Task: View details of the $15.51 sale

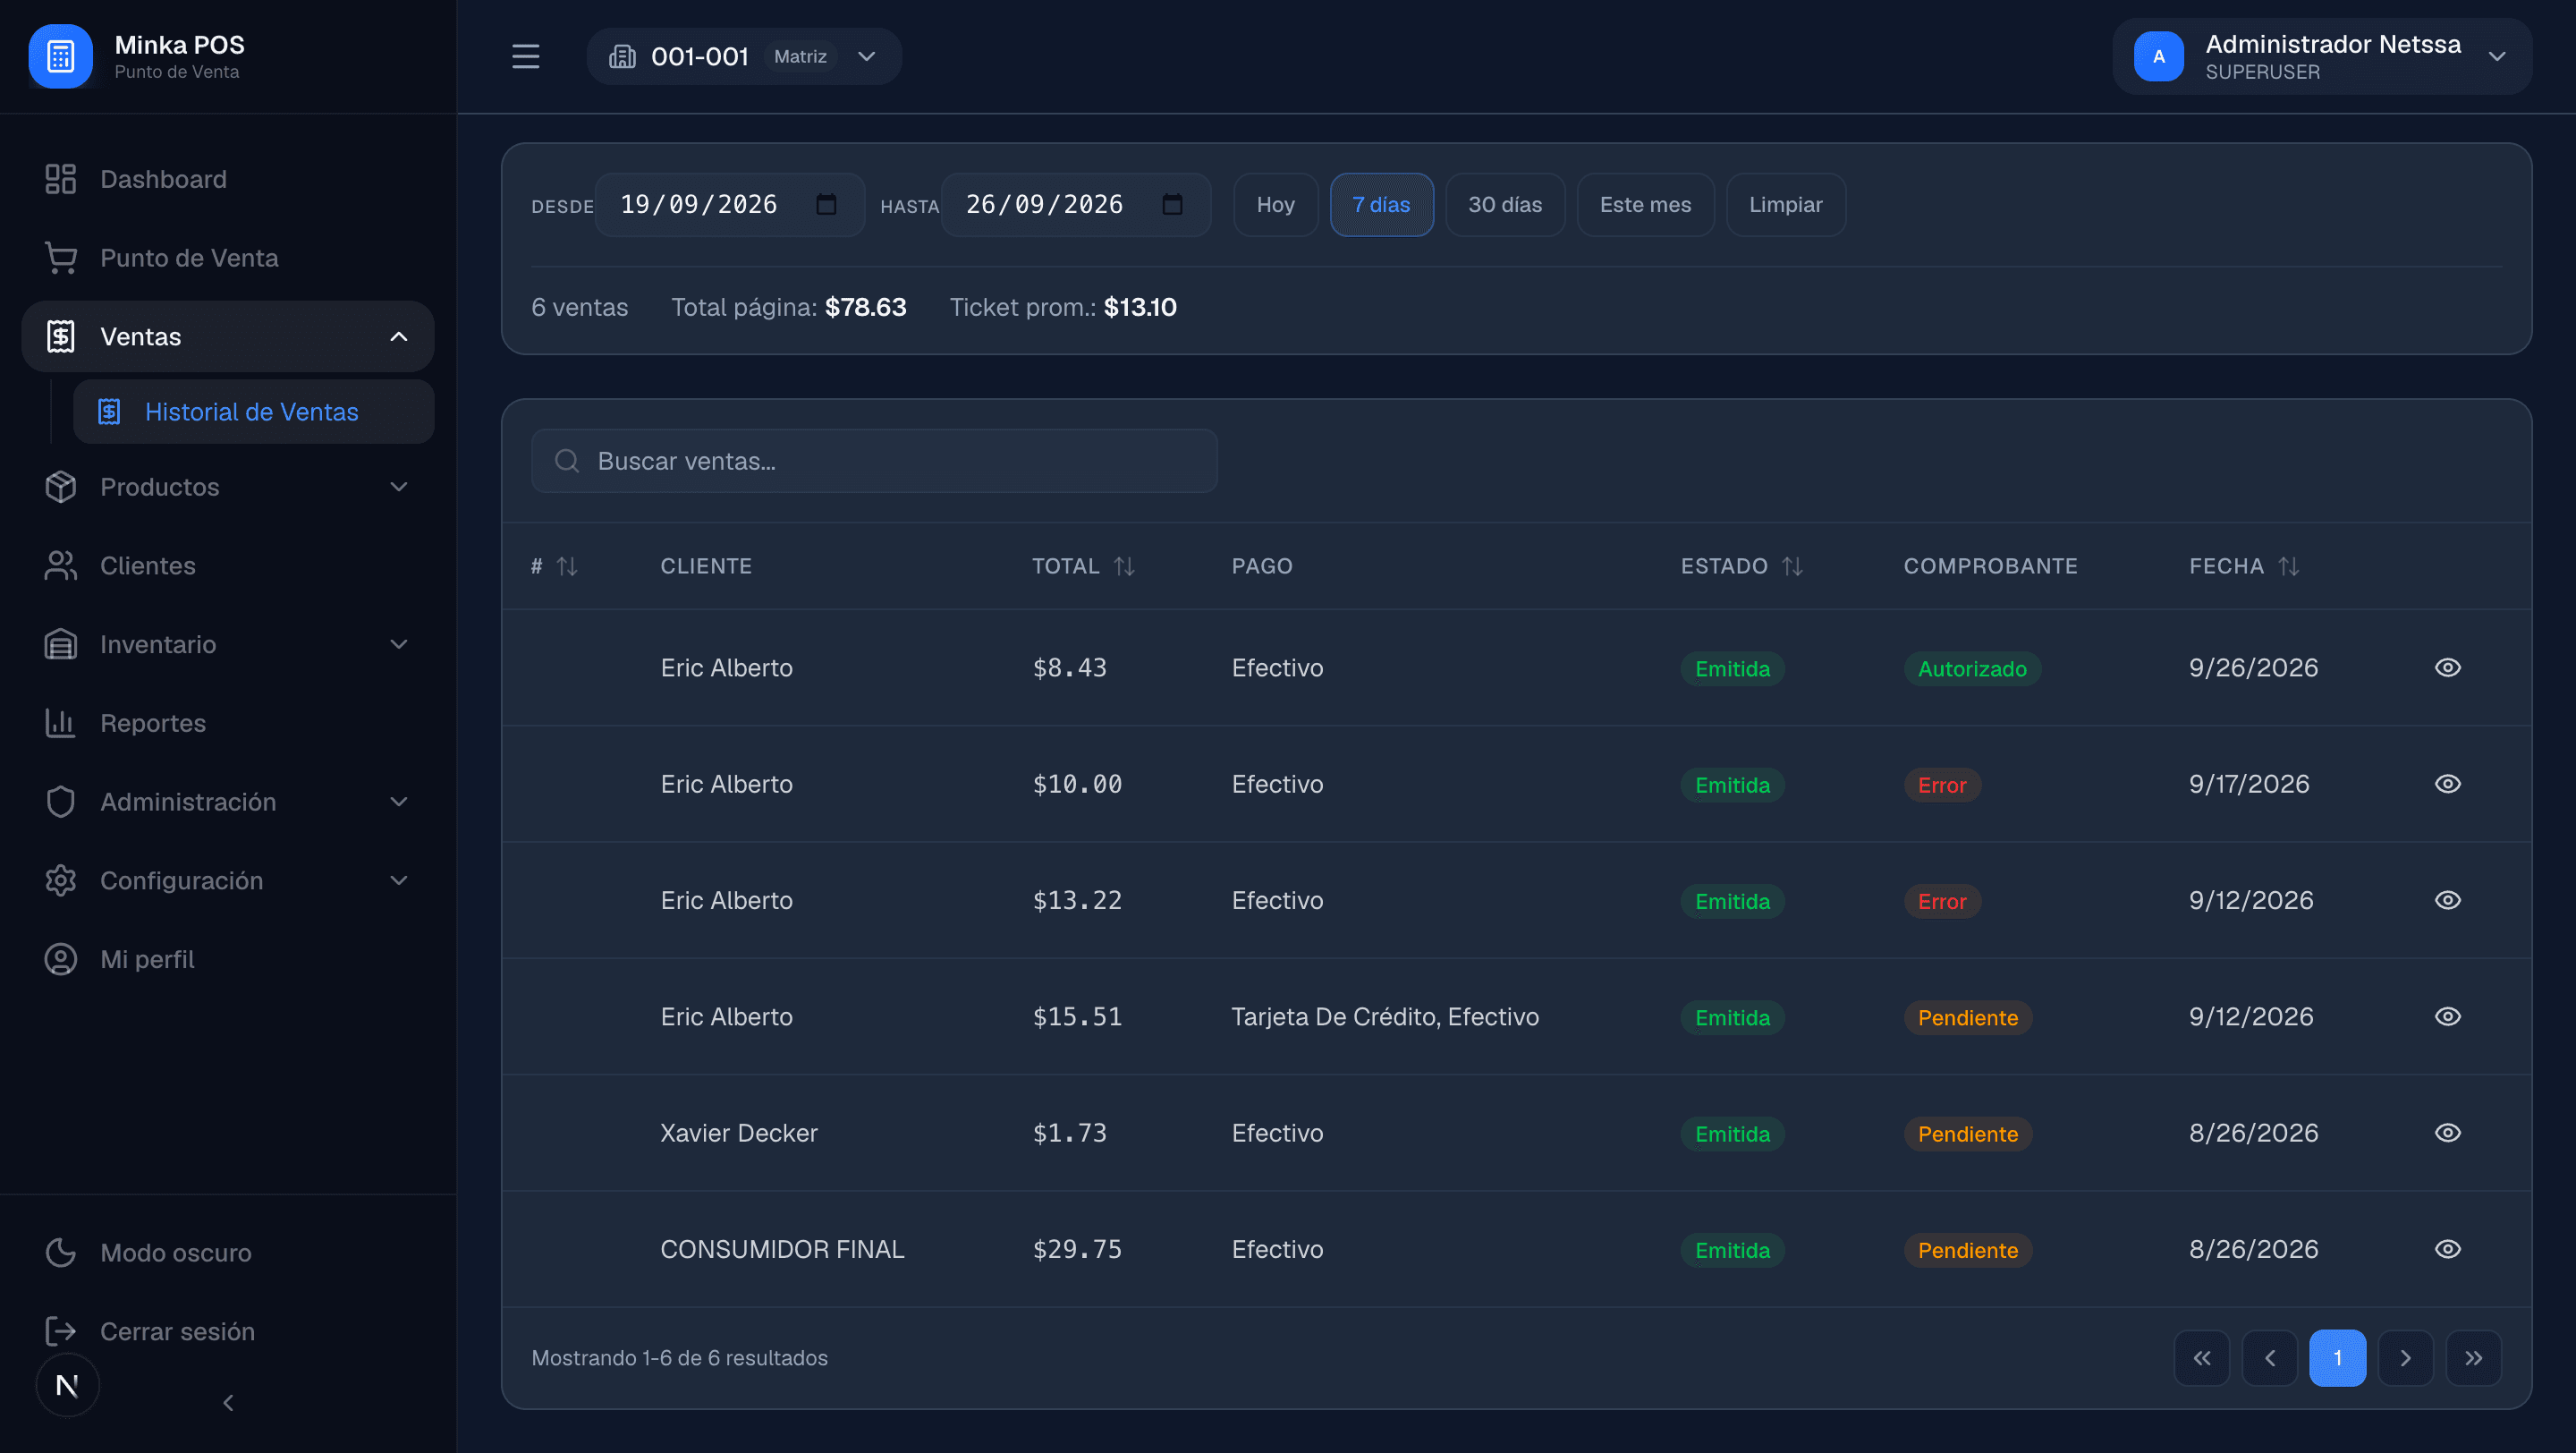Action: [x=2448, y=1016]
